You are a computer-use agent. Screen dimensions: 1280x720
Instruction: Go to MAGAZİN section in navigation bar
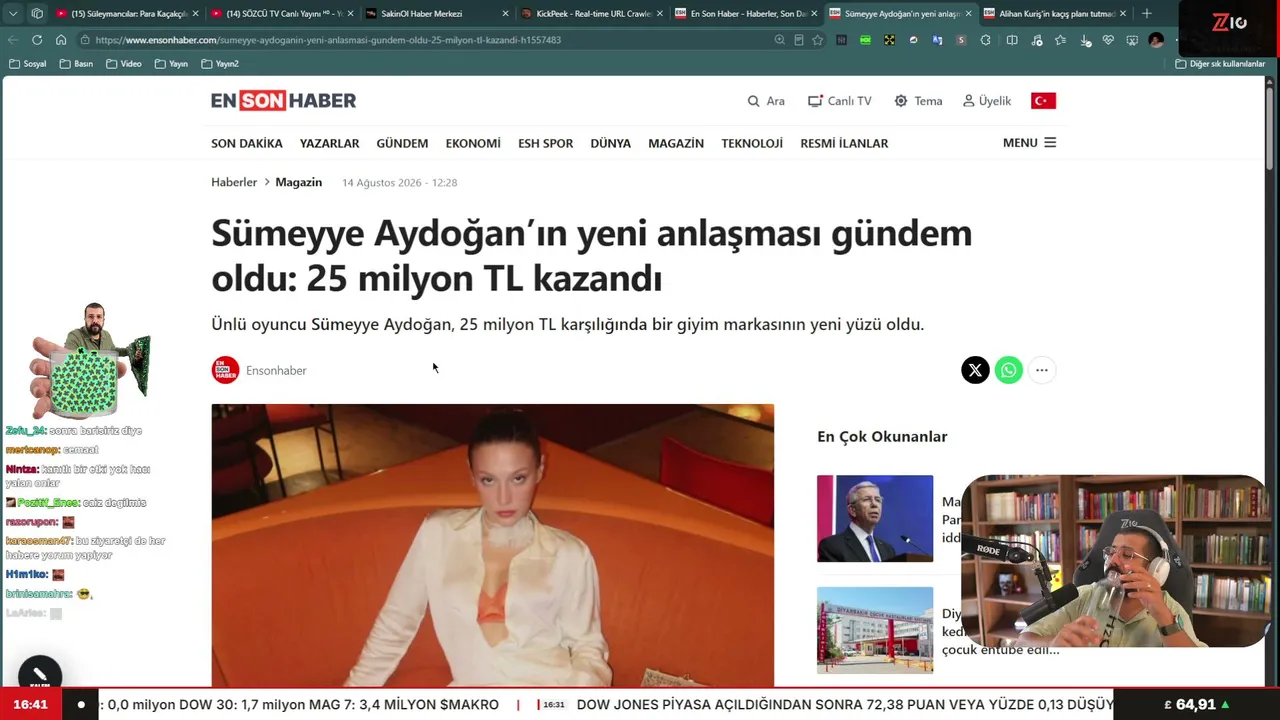click(676, 143)
